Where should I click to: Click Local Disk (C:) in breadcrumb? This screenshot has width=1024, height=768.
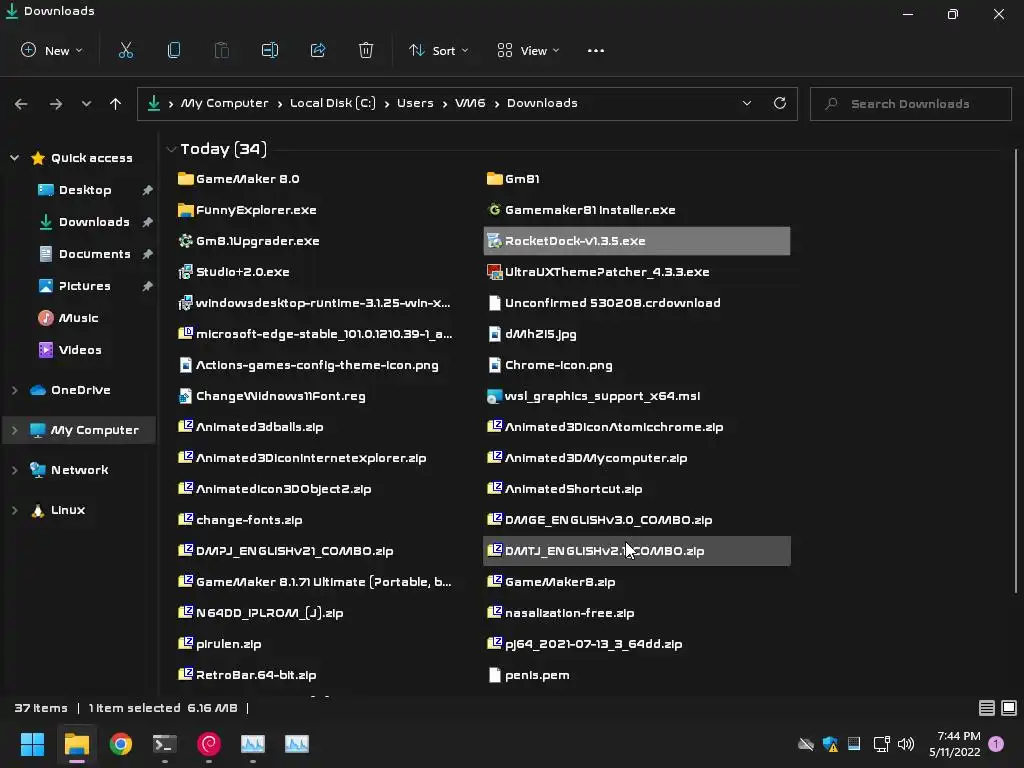pyautogui.click(x=332, y=103)
